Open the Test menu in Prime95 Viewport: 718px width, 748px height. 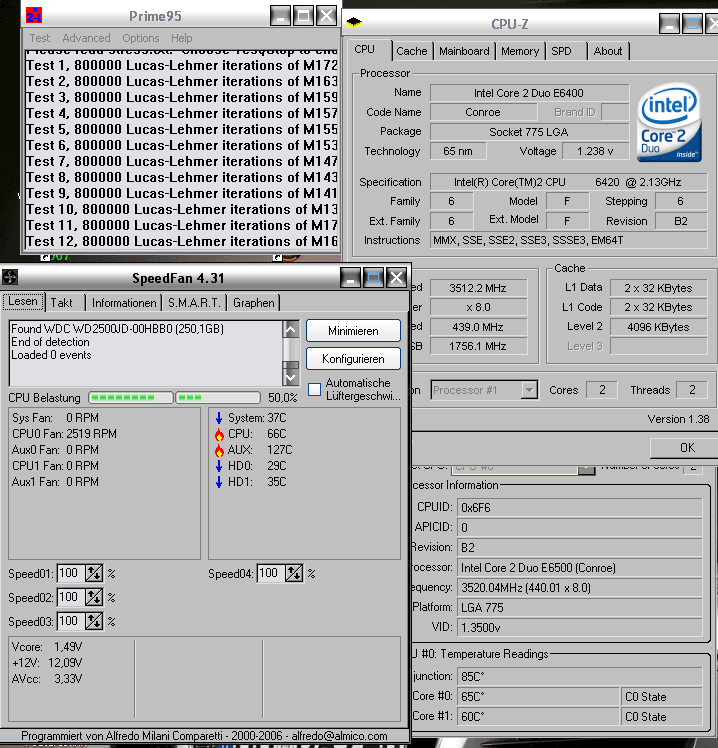tap(40, 38)
